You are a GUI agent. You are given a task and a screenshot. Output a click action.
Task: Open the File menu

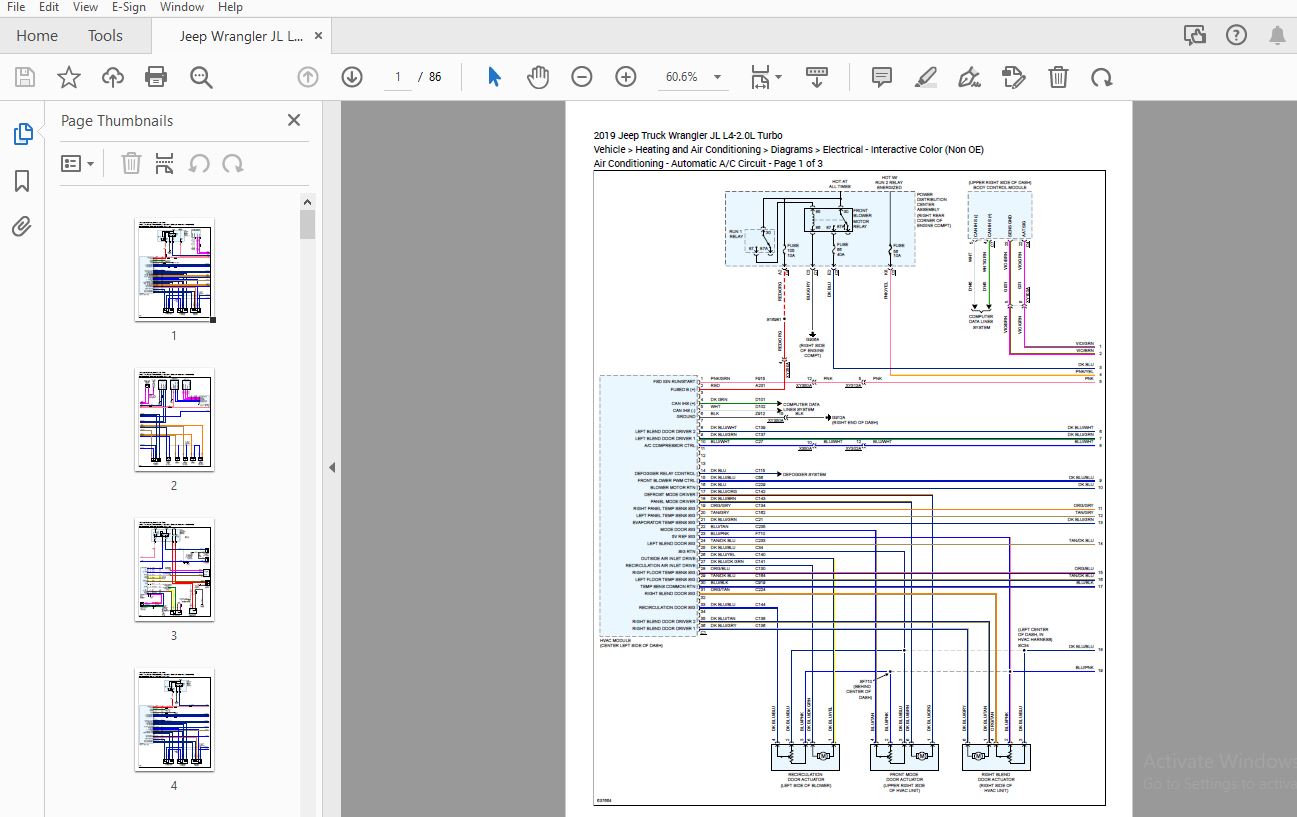coord(16,7)
